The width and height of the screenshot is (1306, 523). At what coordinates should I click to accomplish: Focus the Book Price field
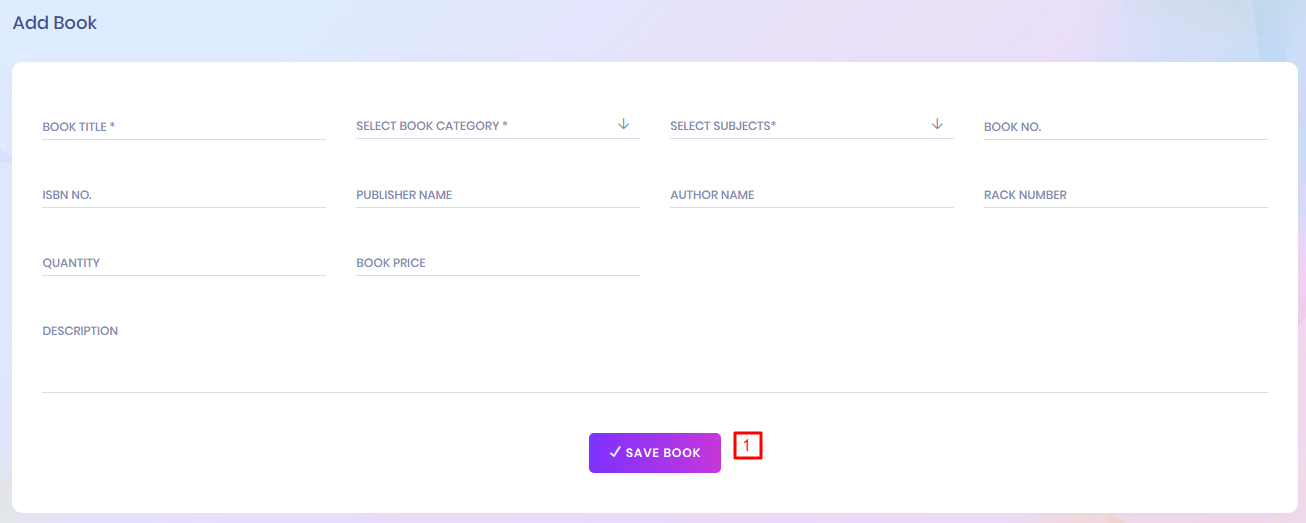tap(497, 263)
